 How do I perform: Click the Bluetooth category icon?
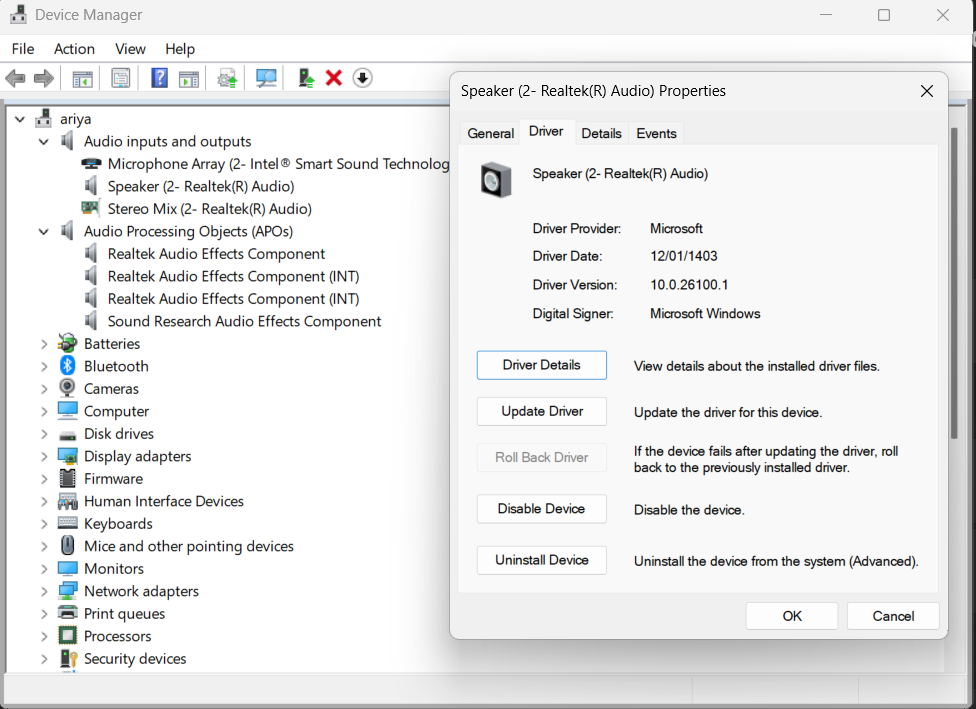coord(67,366)
